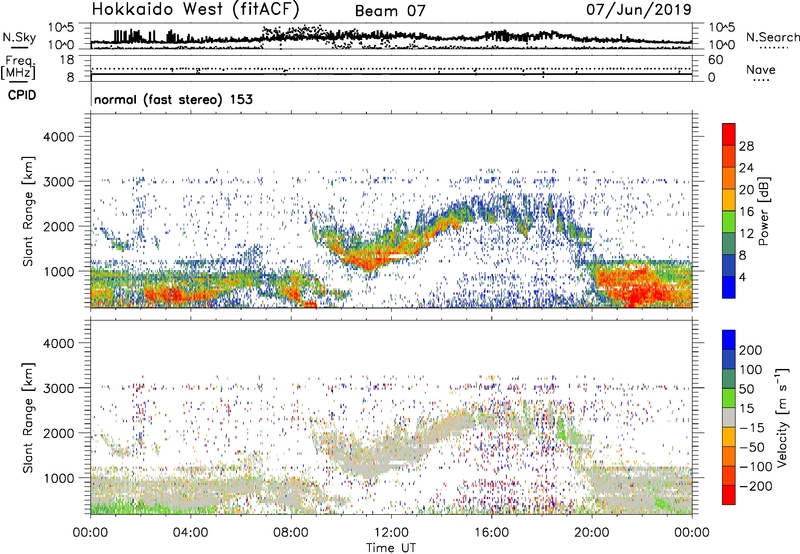Select the "-200" value on the Velocity colorbar
Viewport: 800px width, 554px height.
[x=756, y=486]
